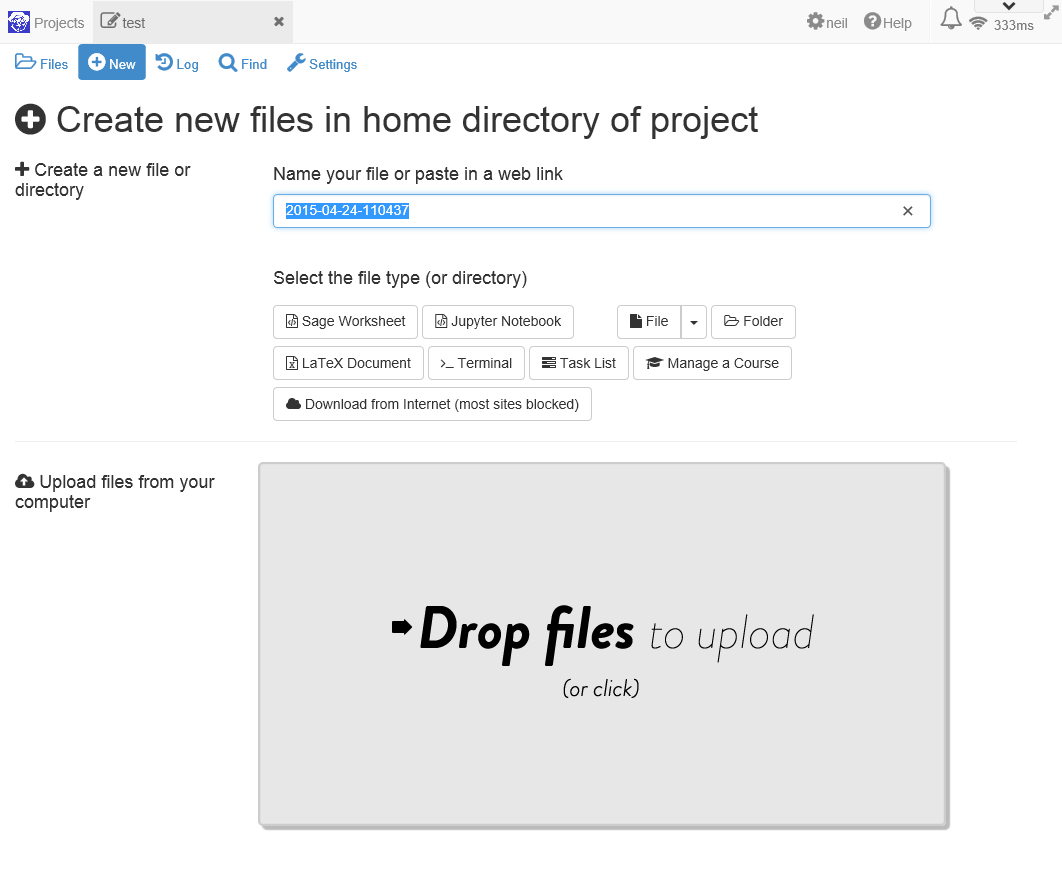This screenshot has width=1062, height=895.
Task: Expand the top chevron dropdown panel
Action: tap(1008, 7)
